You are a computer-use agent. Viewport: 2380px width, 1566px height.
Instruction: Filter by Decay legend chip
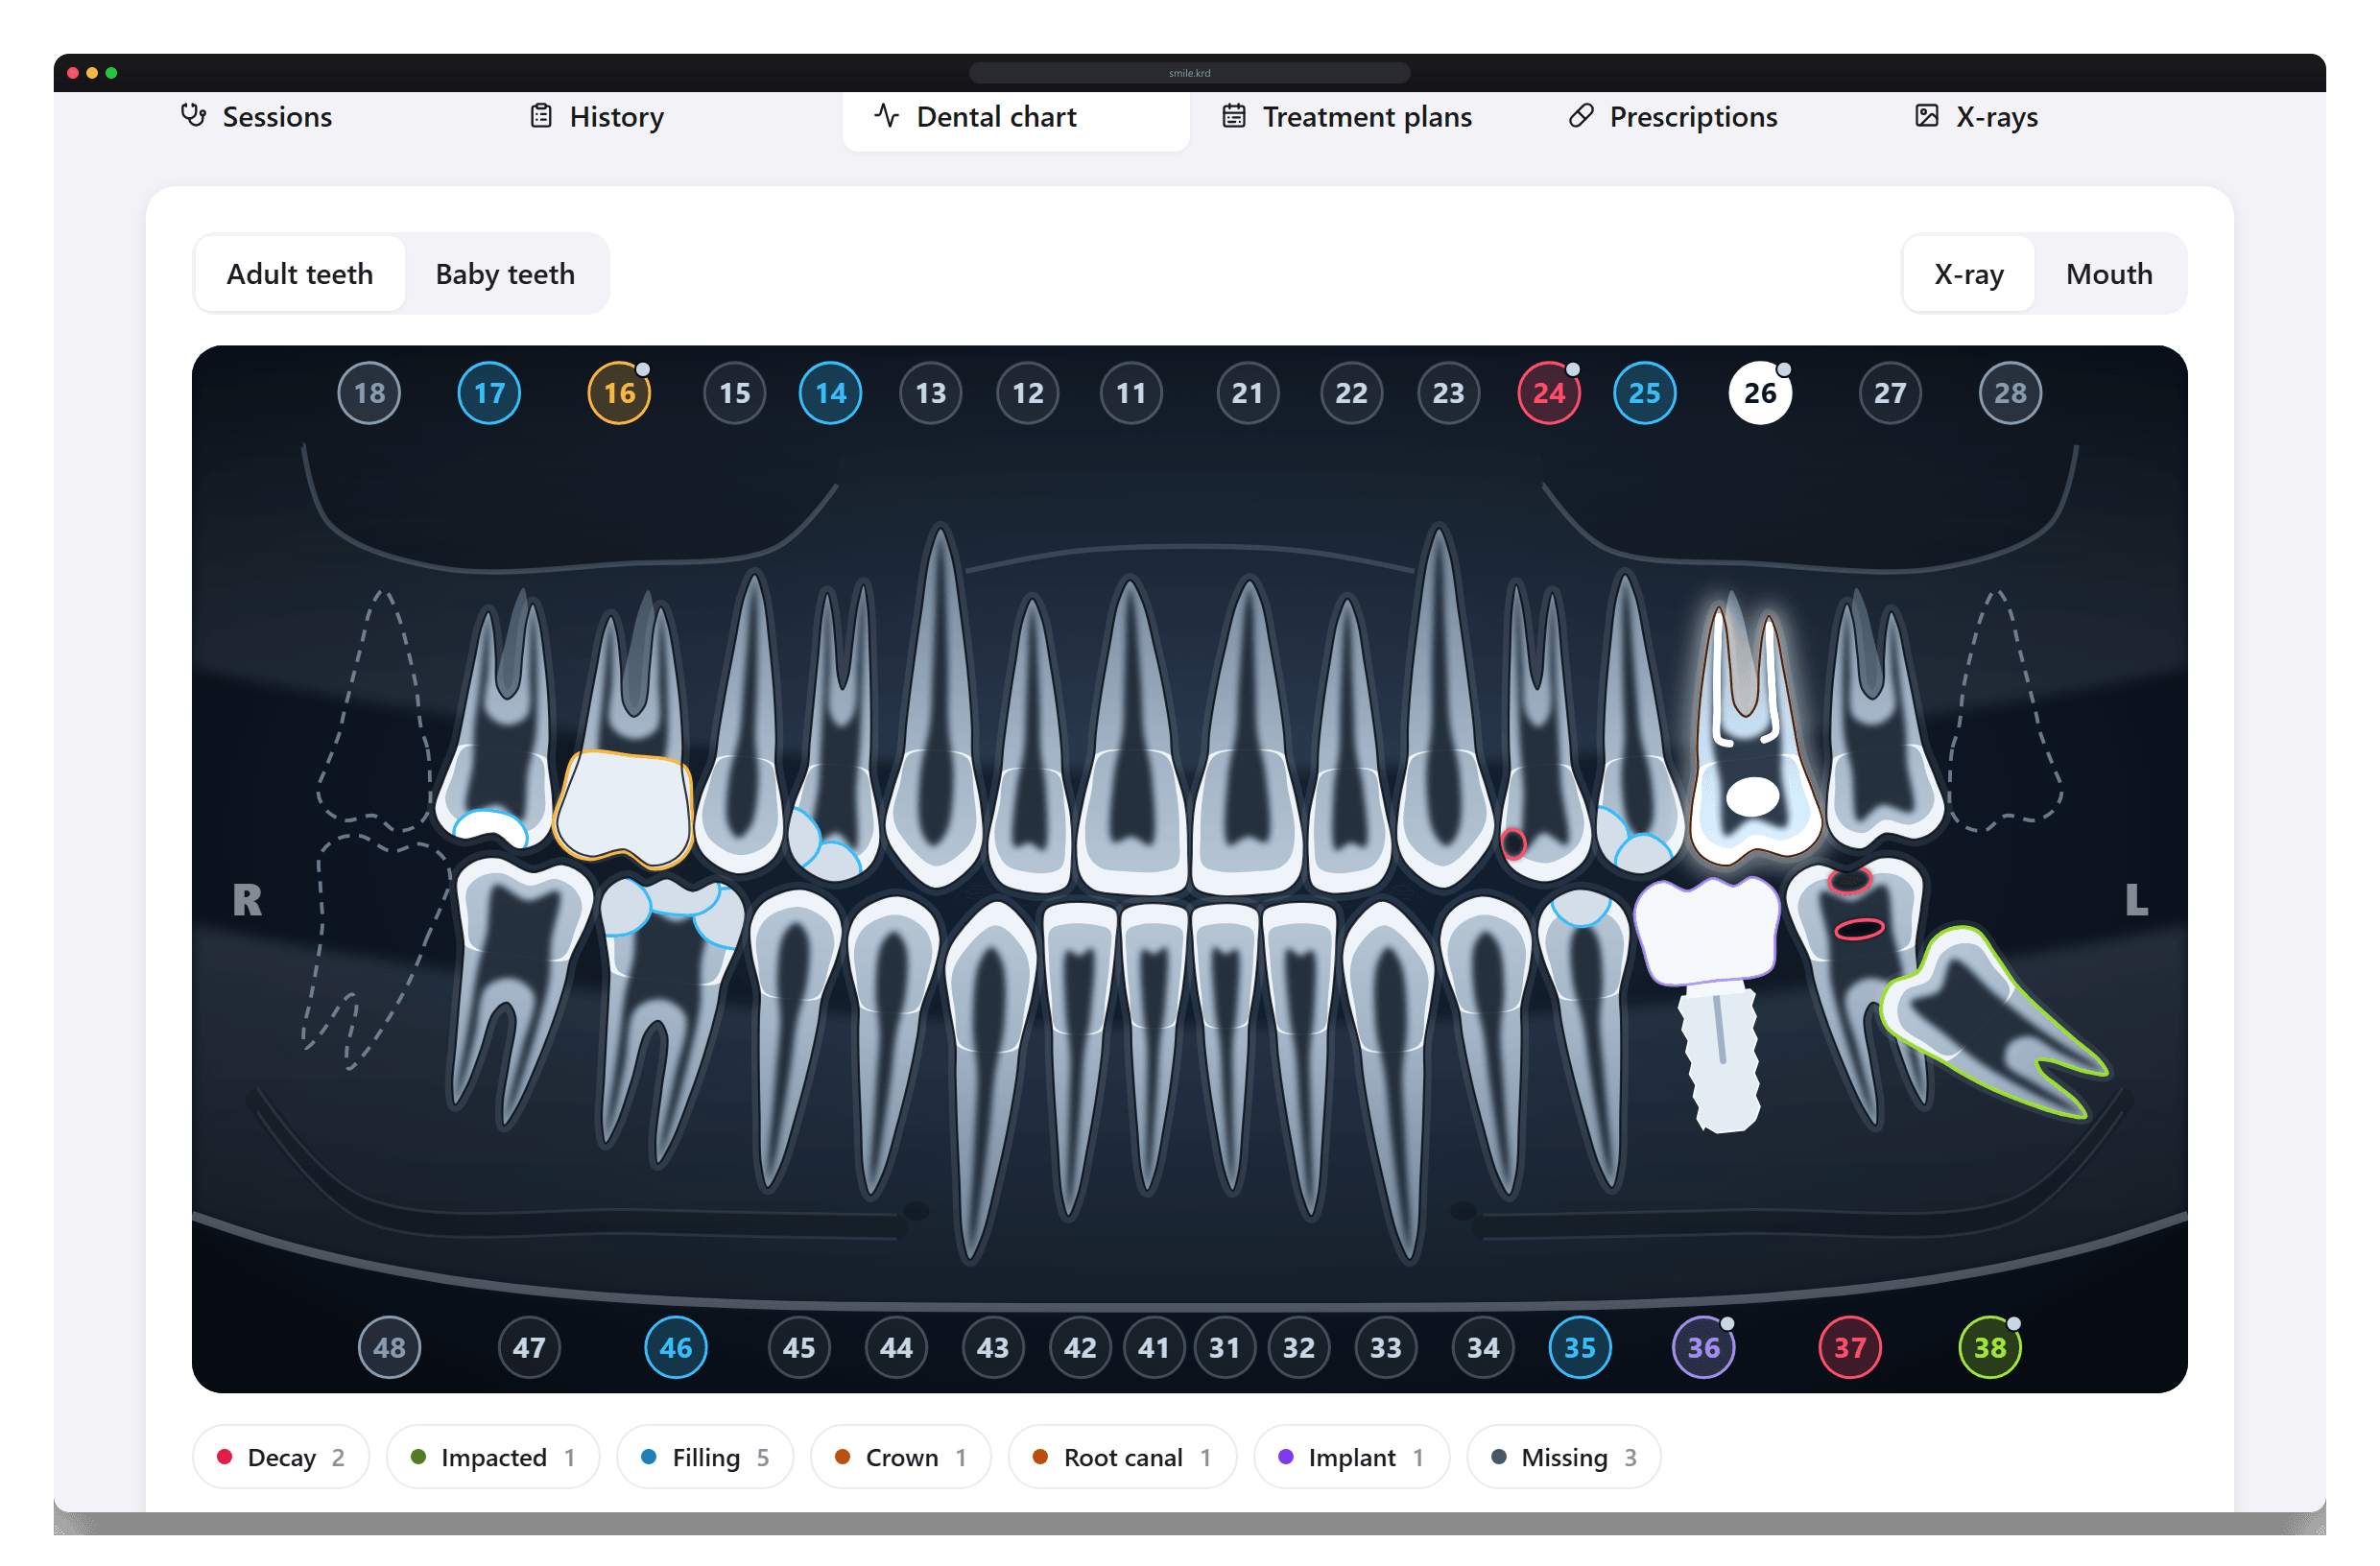tap(281, 1457)
